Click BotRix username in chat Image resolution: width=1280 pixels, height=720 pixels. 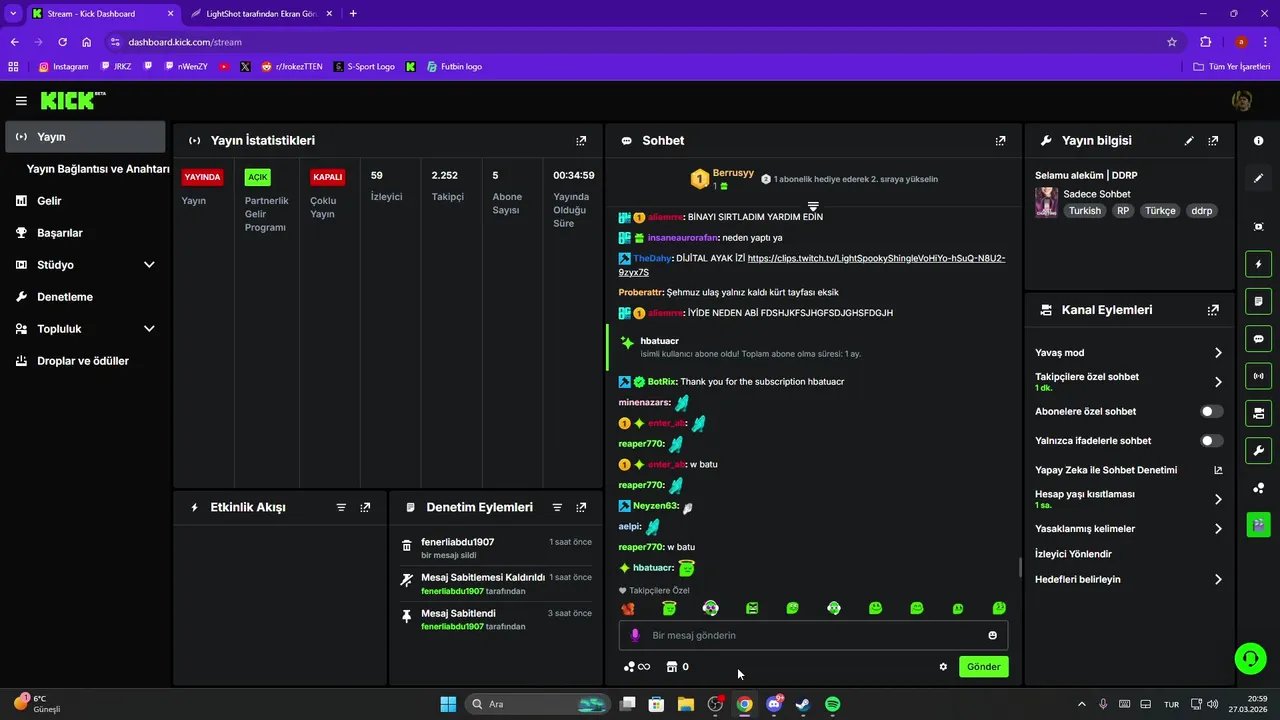tap(661, 382)
